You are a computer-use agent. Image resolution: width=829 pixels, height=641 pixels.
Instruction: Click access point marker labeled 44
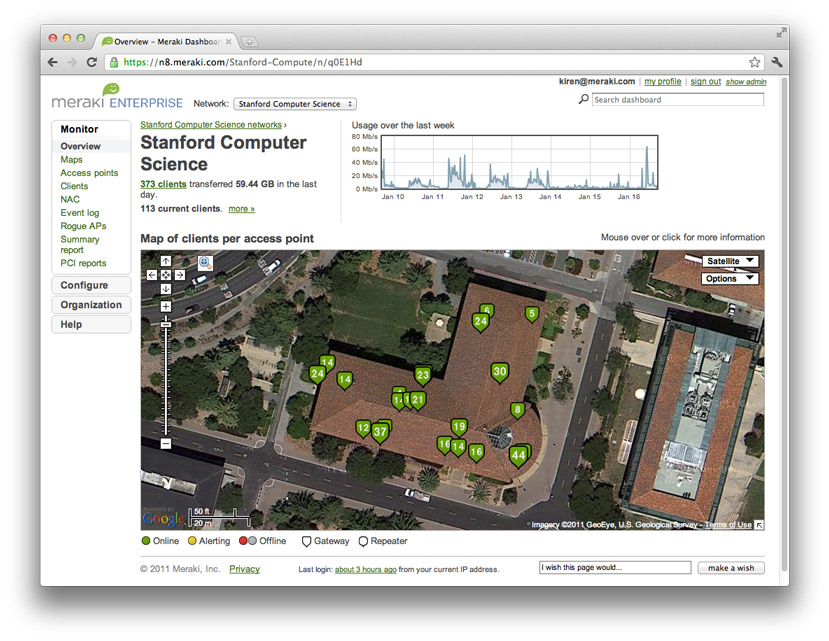517,455
